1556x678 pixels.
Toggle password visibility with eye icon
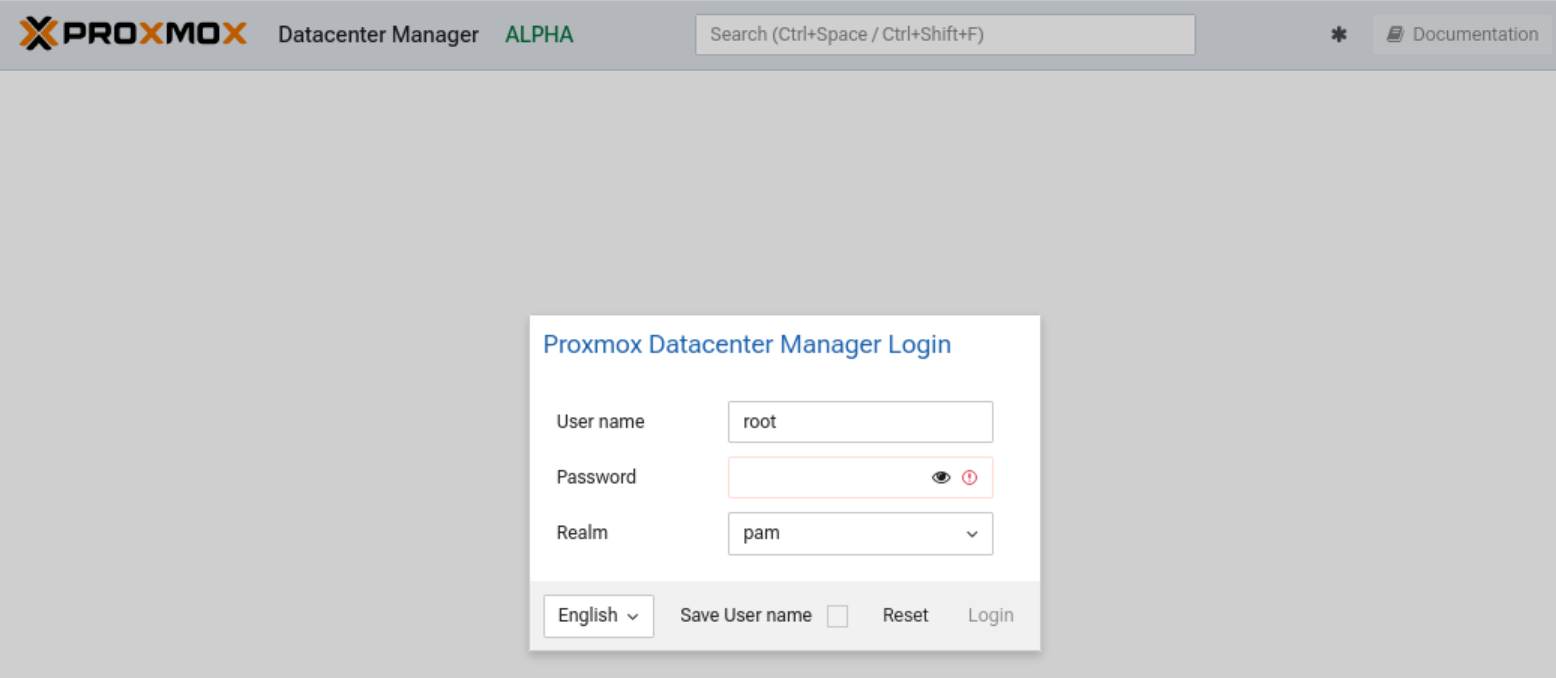pyautogui.click(x=941, y=478)
